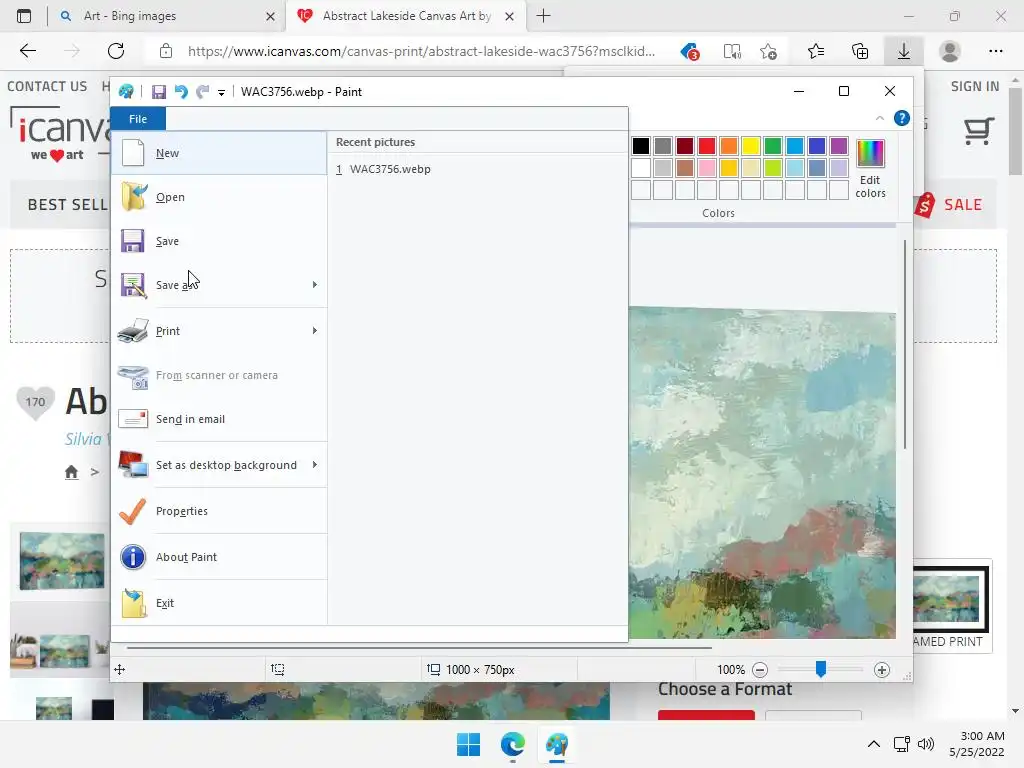Click the Exit icon in File menu

click(x=134, y=603)
